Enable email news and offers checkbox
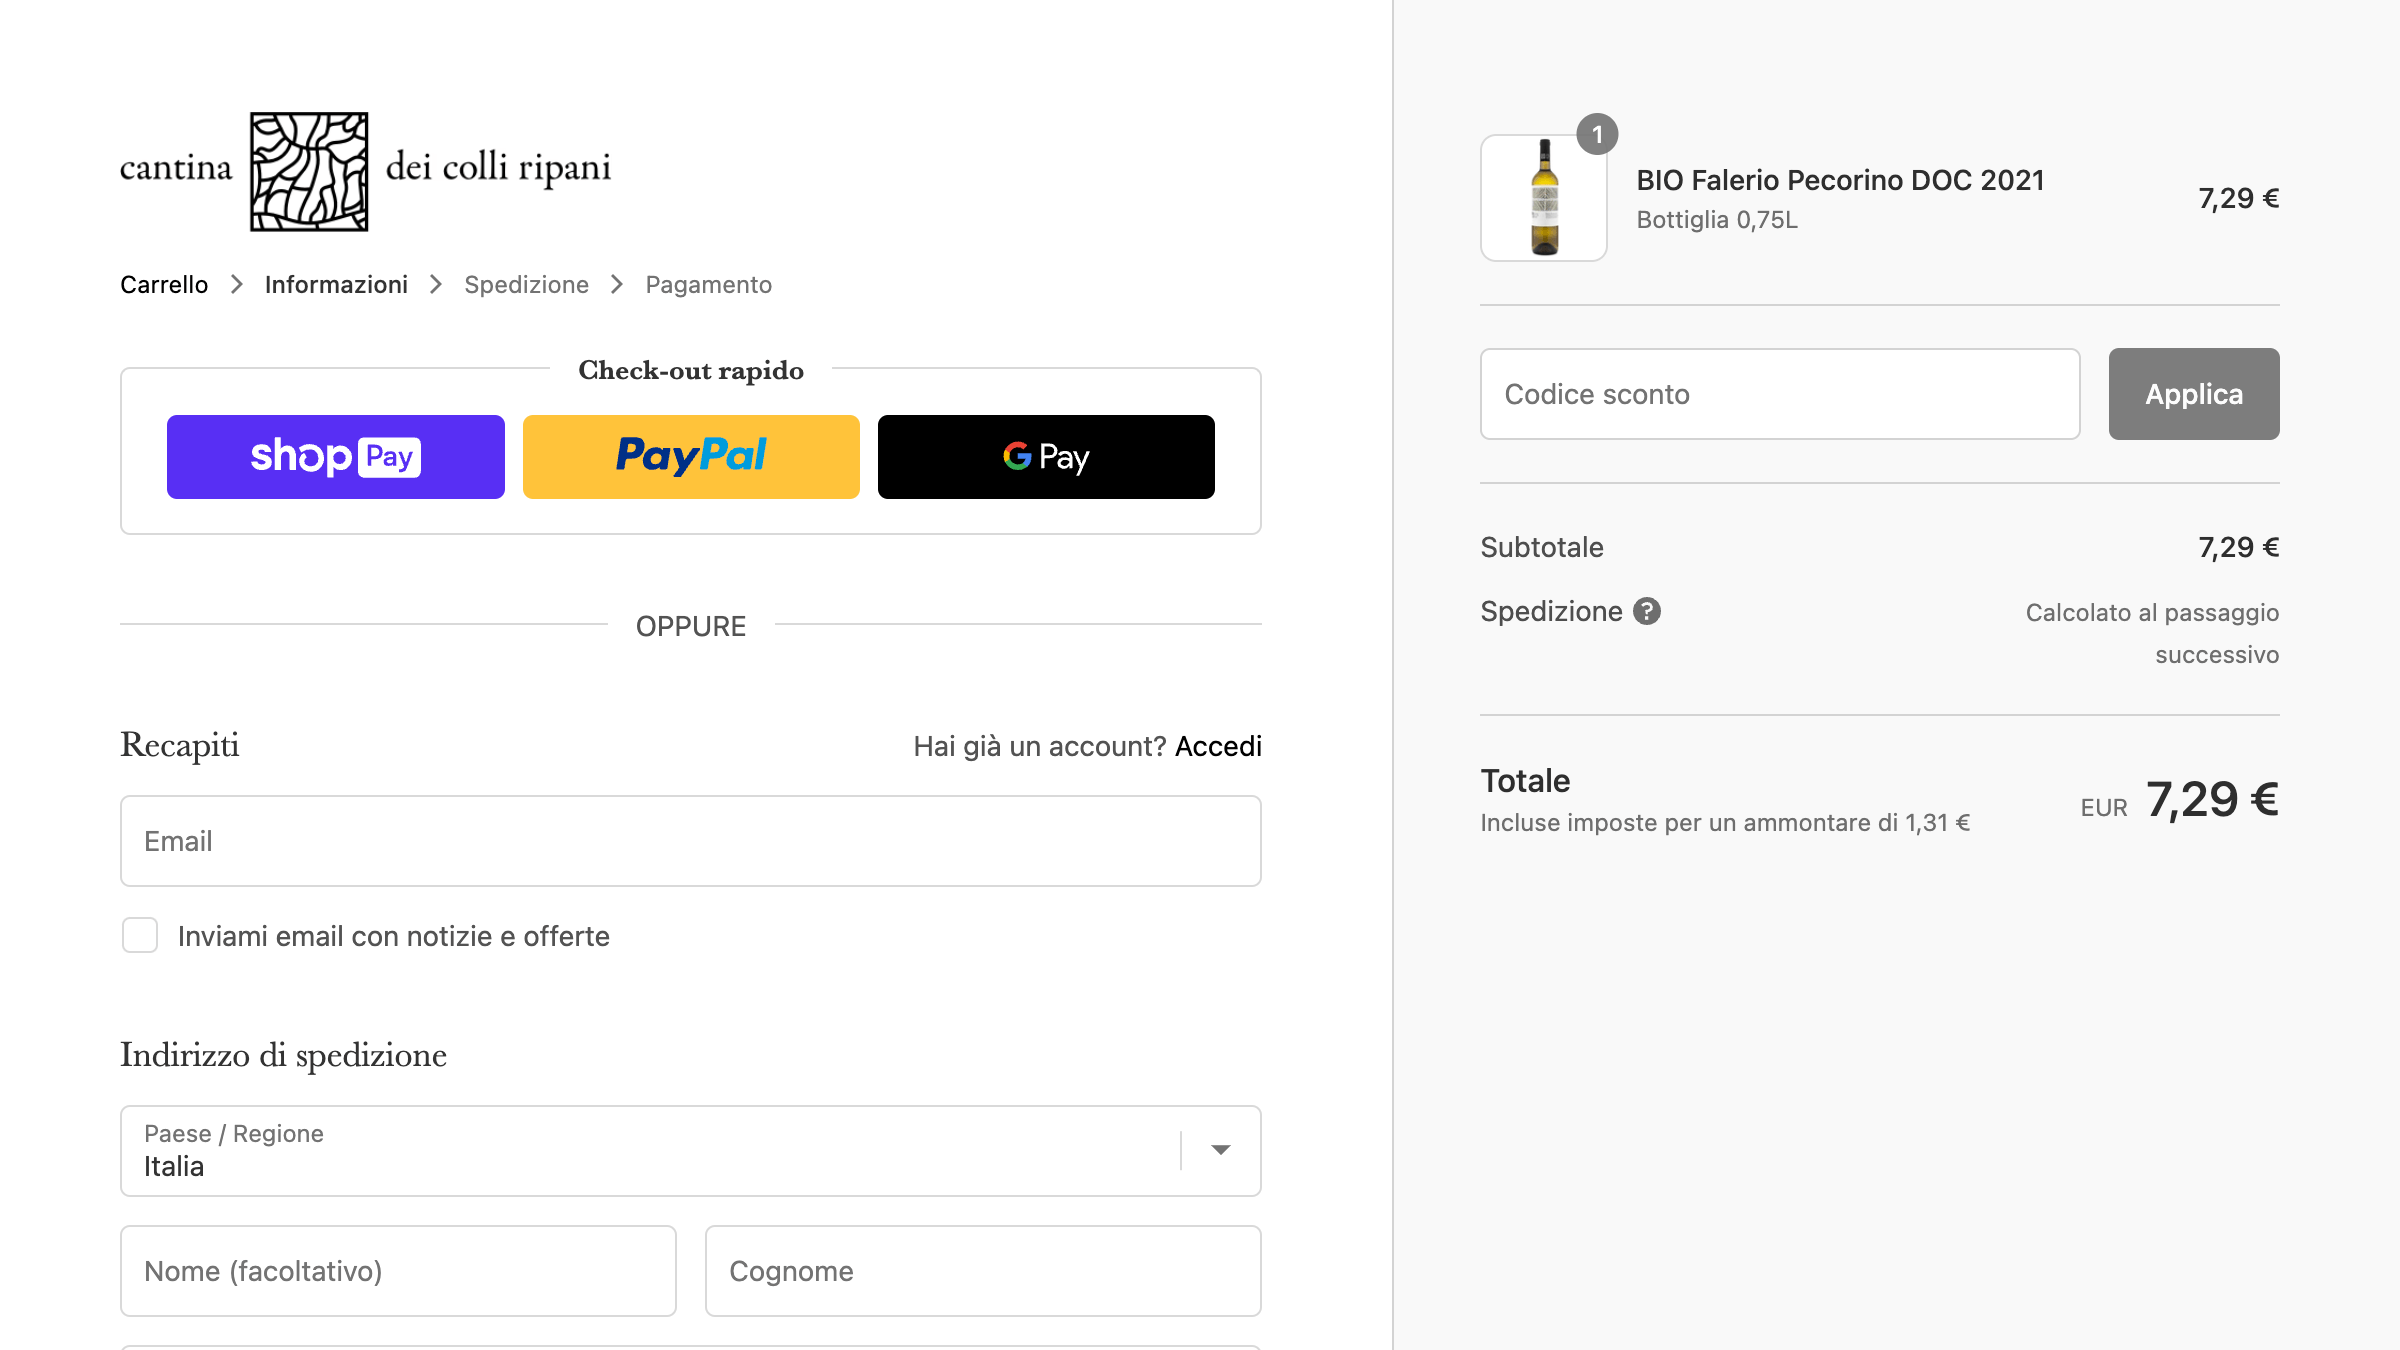Image resolution: width=2400 pixels, height=1350 pixels. (x=140, y=936)
